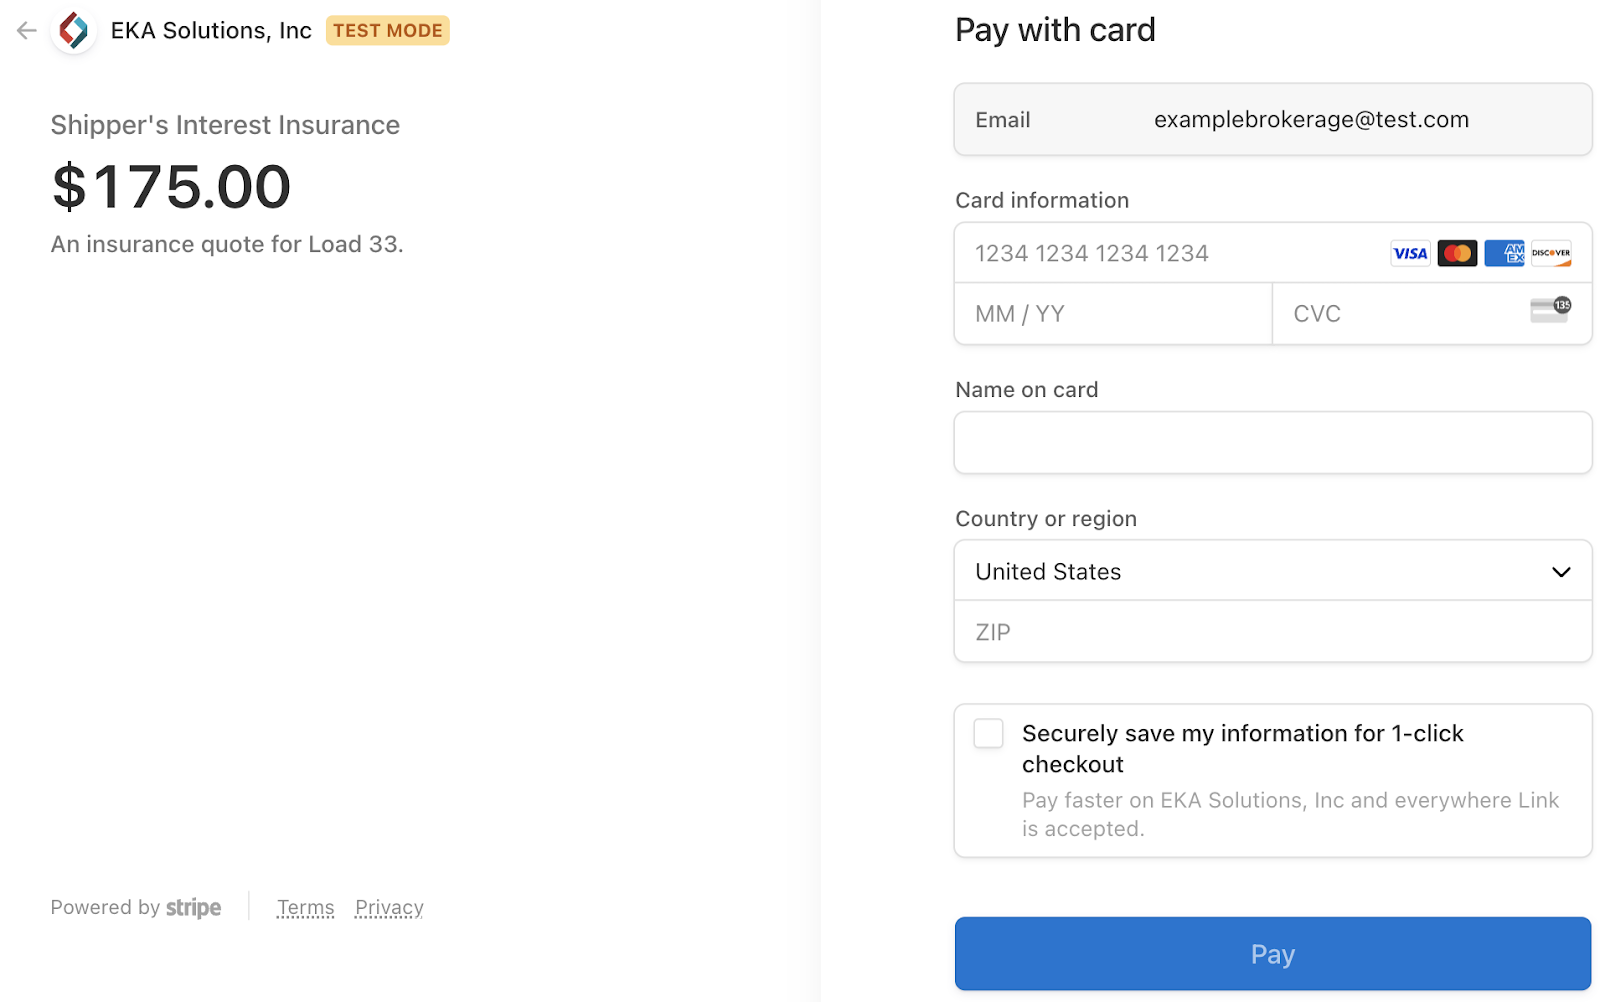This screenshot has width=1600, height=1002.
Task: Click the Visa card brand icon
Action: 1409,253
